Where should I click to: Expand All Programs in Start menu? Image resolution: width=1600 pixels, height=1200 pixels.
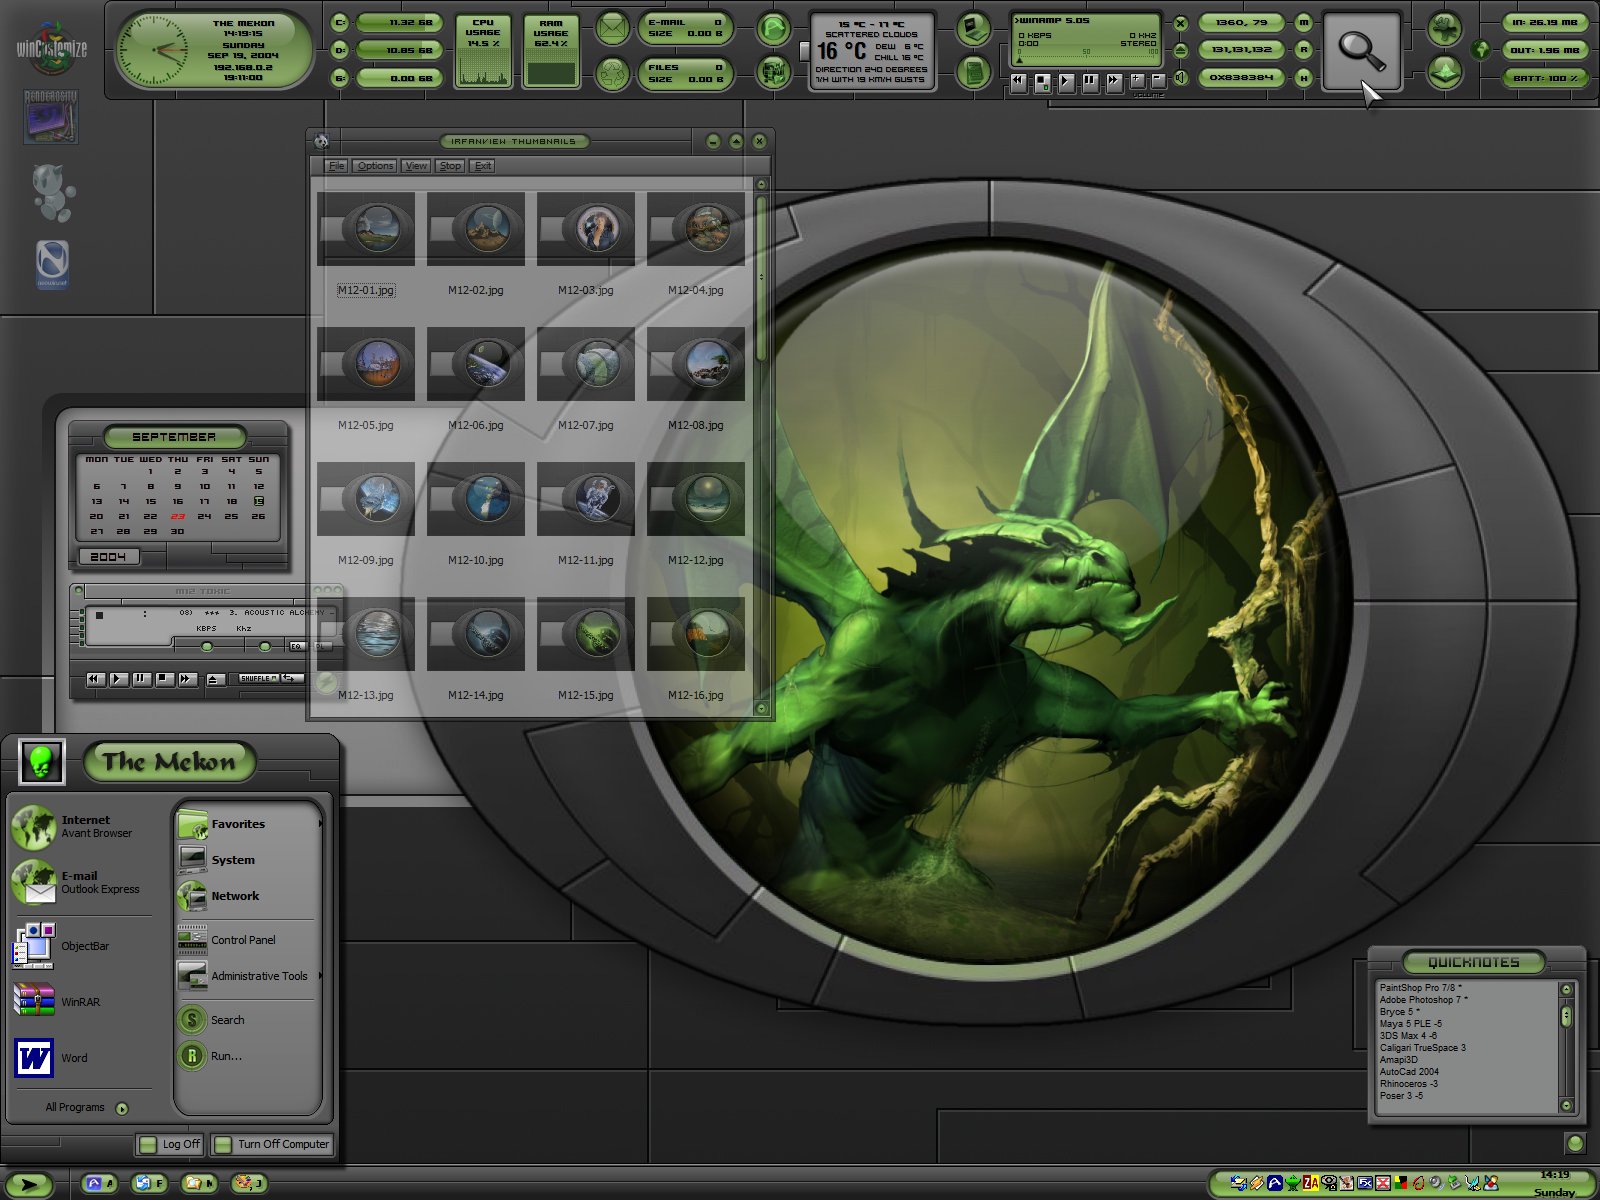(86, 1108)
